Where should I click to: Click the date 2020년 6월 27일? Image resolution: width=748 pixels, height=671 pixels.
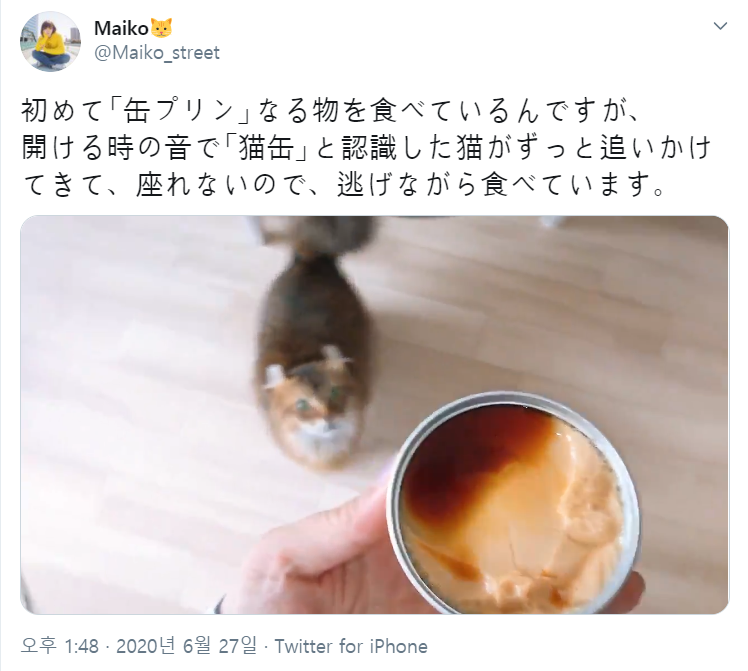[x=187, y=647]
